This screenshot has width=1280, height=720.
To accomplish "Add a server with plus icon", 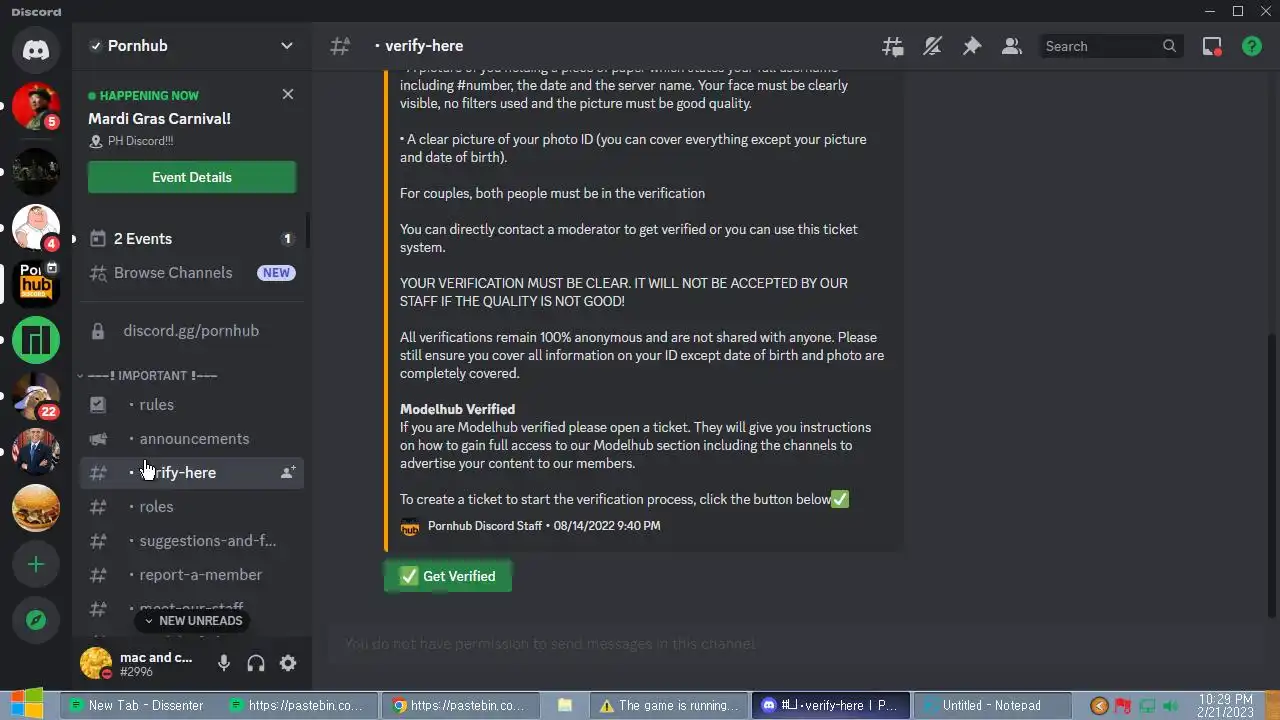I will coord(36,564).
